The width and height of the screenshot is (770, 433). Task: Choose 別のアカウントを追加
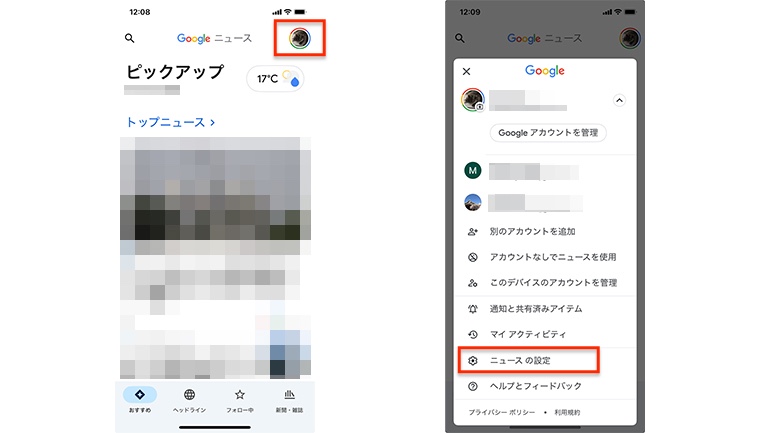point(545,231)
